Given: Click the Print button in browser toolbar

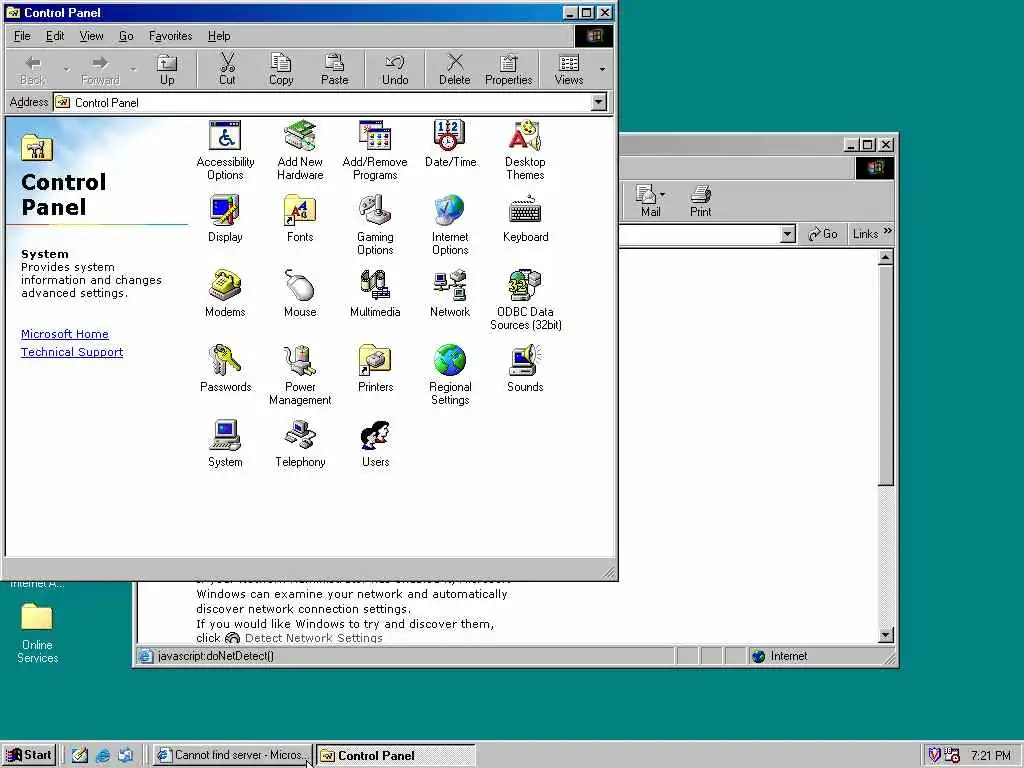Looking at the screenshot, I should click(700, 200).
